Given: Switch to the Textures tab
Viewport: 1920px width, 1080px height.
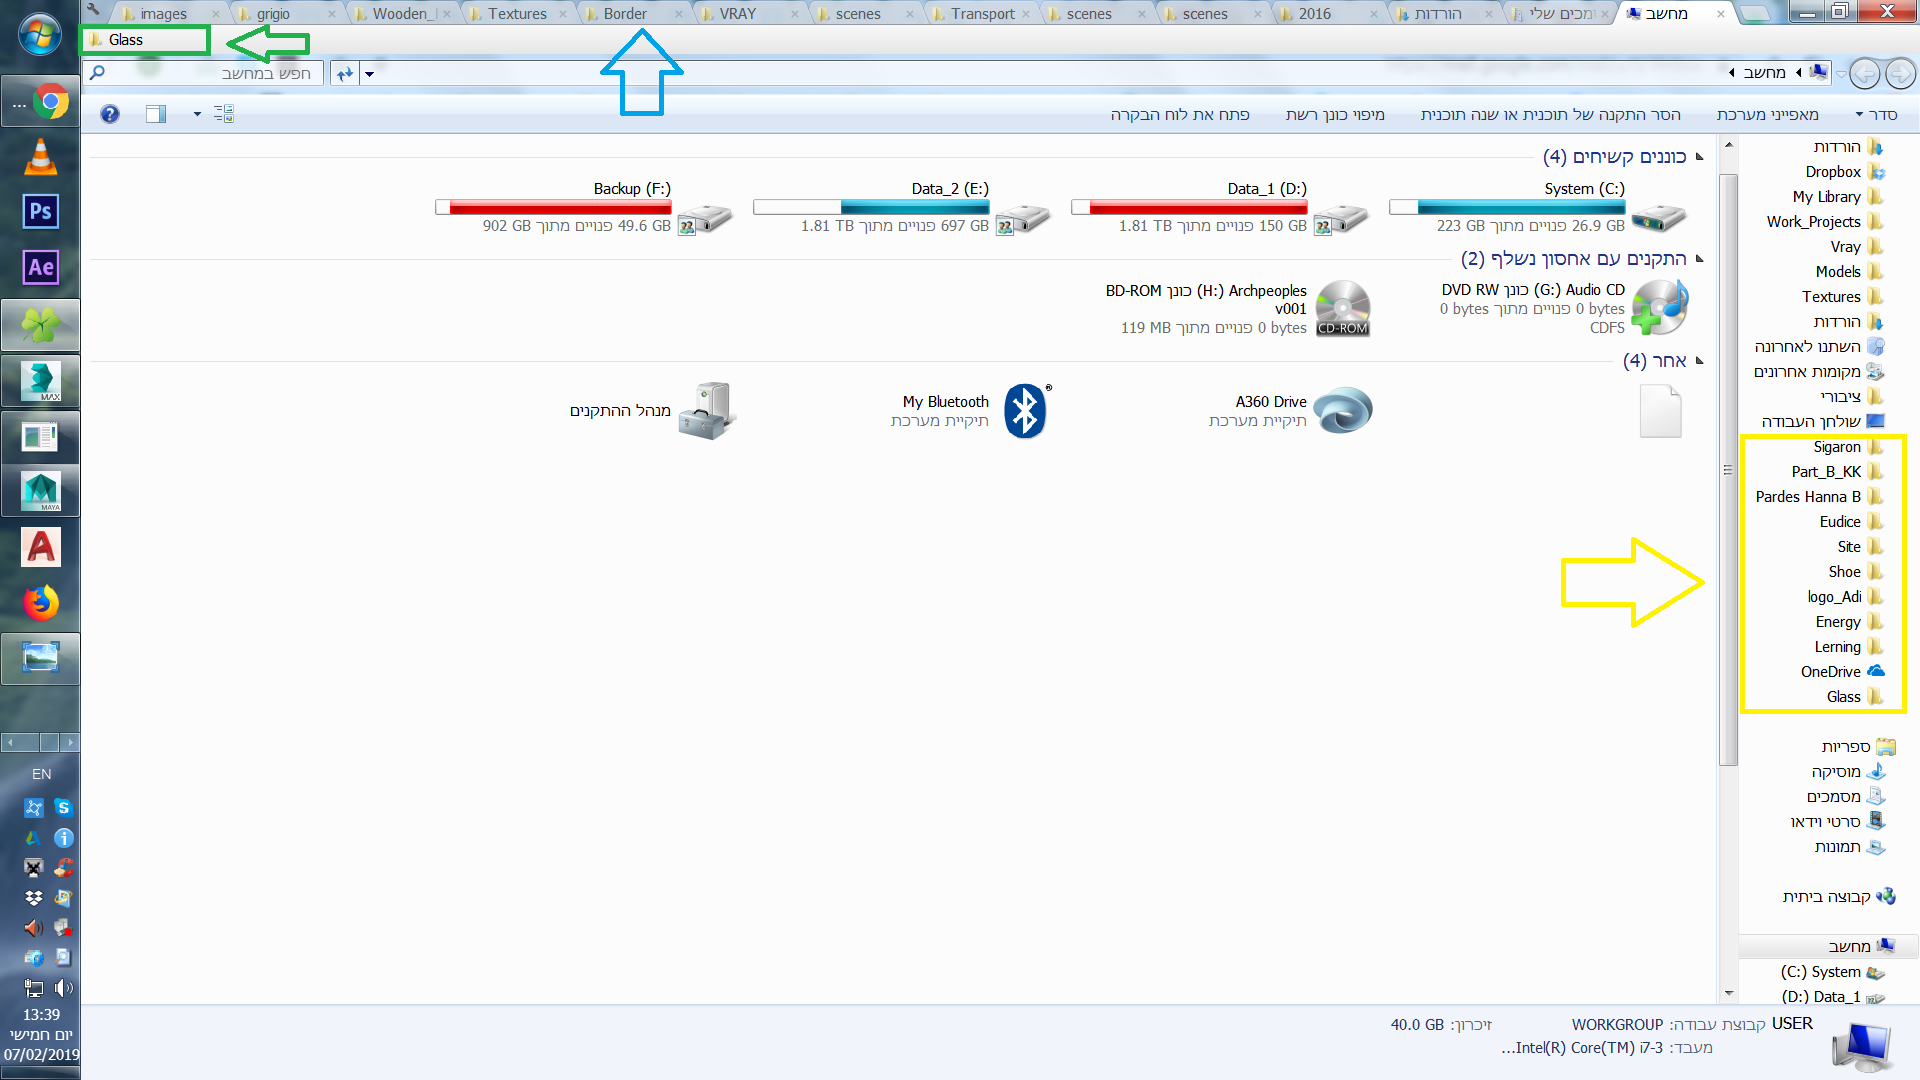Looking at the screenshot, I should point(516,14).
